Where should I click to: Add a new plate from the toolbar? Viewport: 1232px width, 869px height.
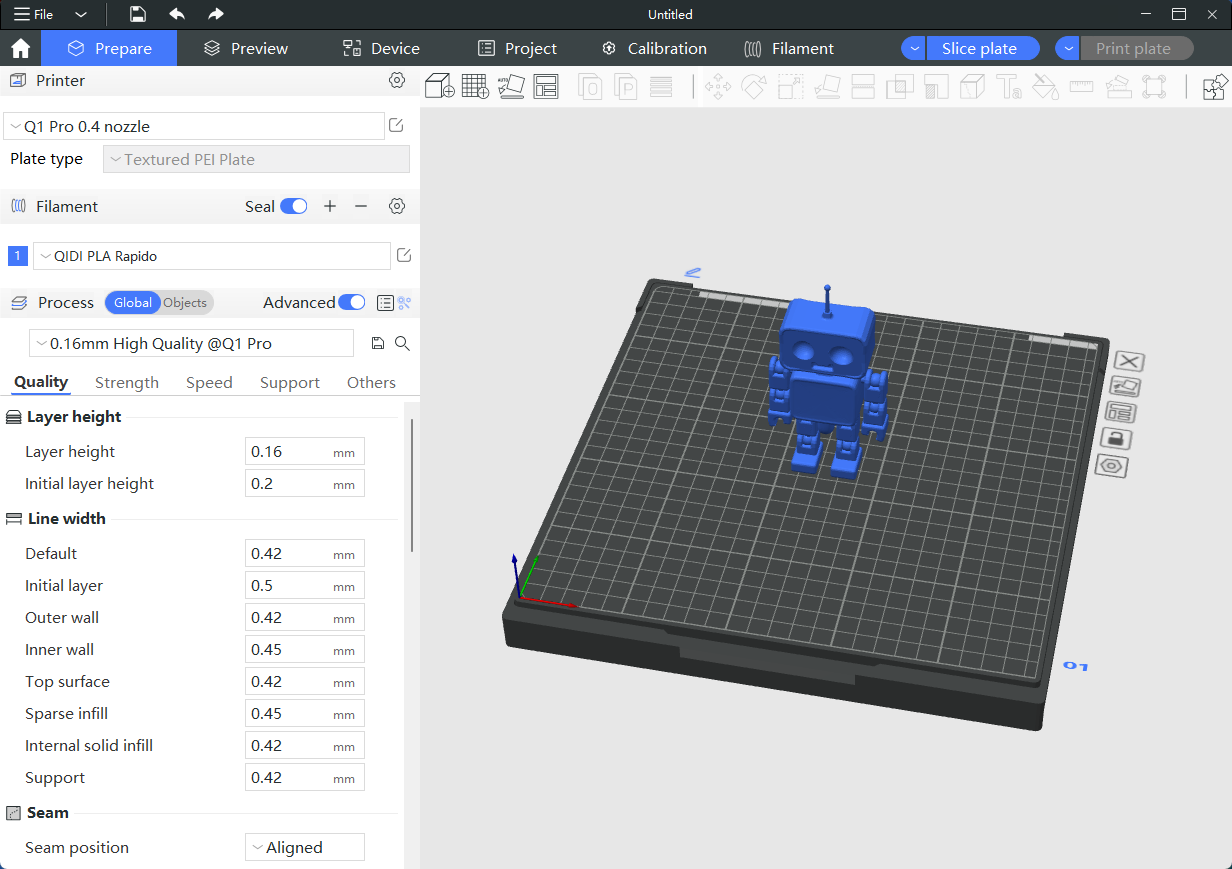click(475, 86)
